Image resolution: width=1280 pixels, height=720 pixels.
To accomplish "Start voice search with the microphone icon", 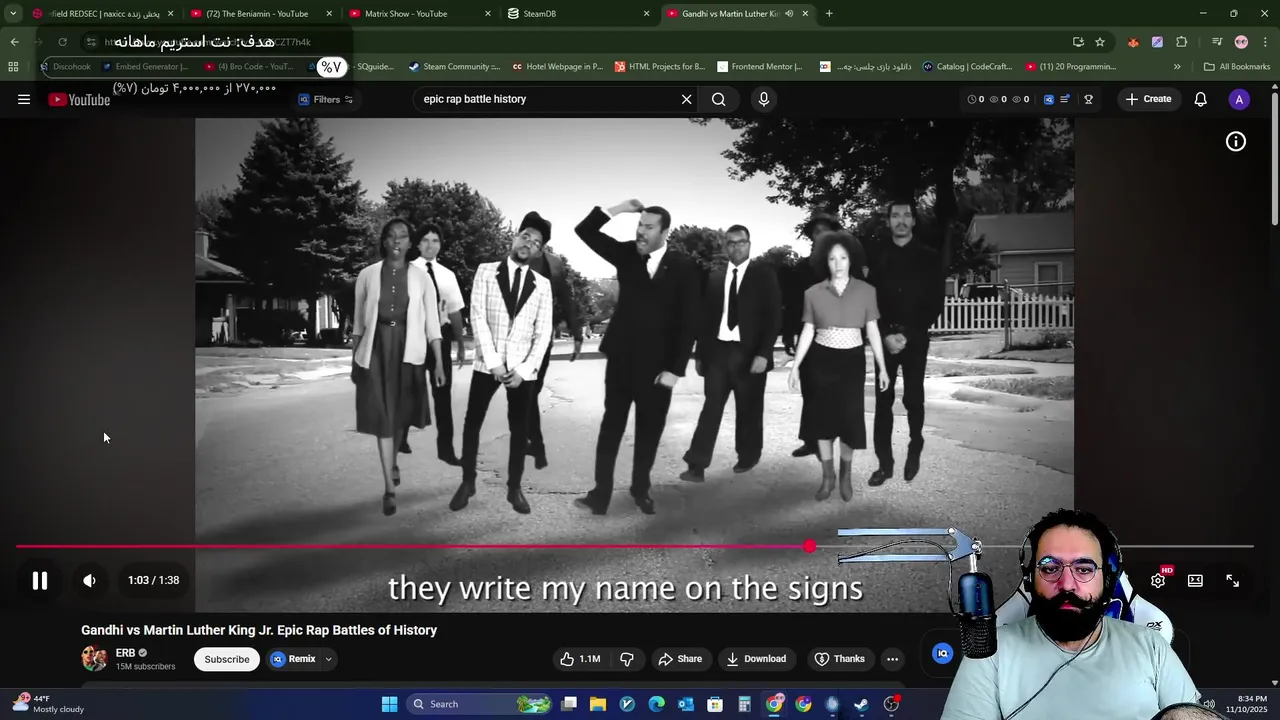I will coord(763,99).
